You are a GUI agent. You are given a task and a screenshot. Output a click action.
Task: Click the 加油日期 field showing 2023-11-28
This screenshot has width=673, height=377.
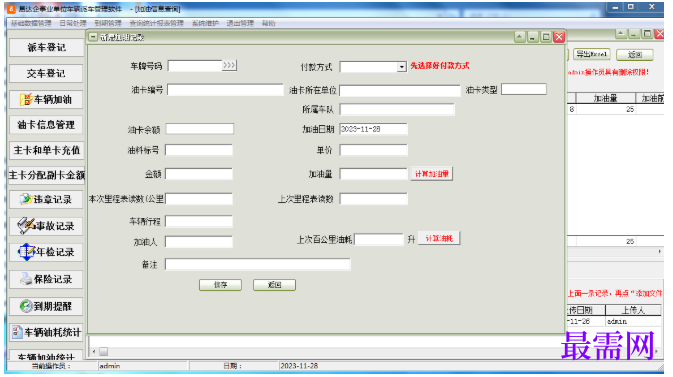[373, 129]
